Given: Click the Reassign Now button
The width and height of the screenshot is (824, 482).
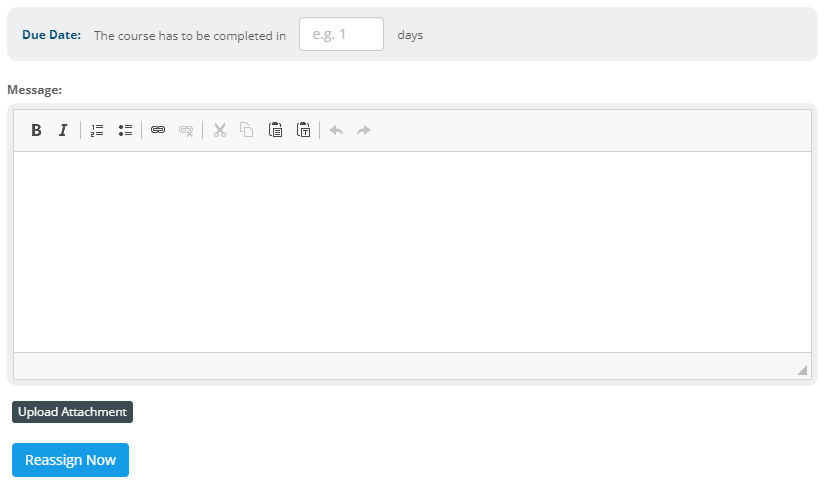Looking at the screenshot, I should [x=70, y=460].
